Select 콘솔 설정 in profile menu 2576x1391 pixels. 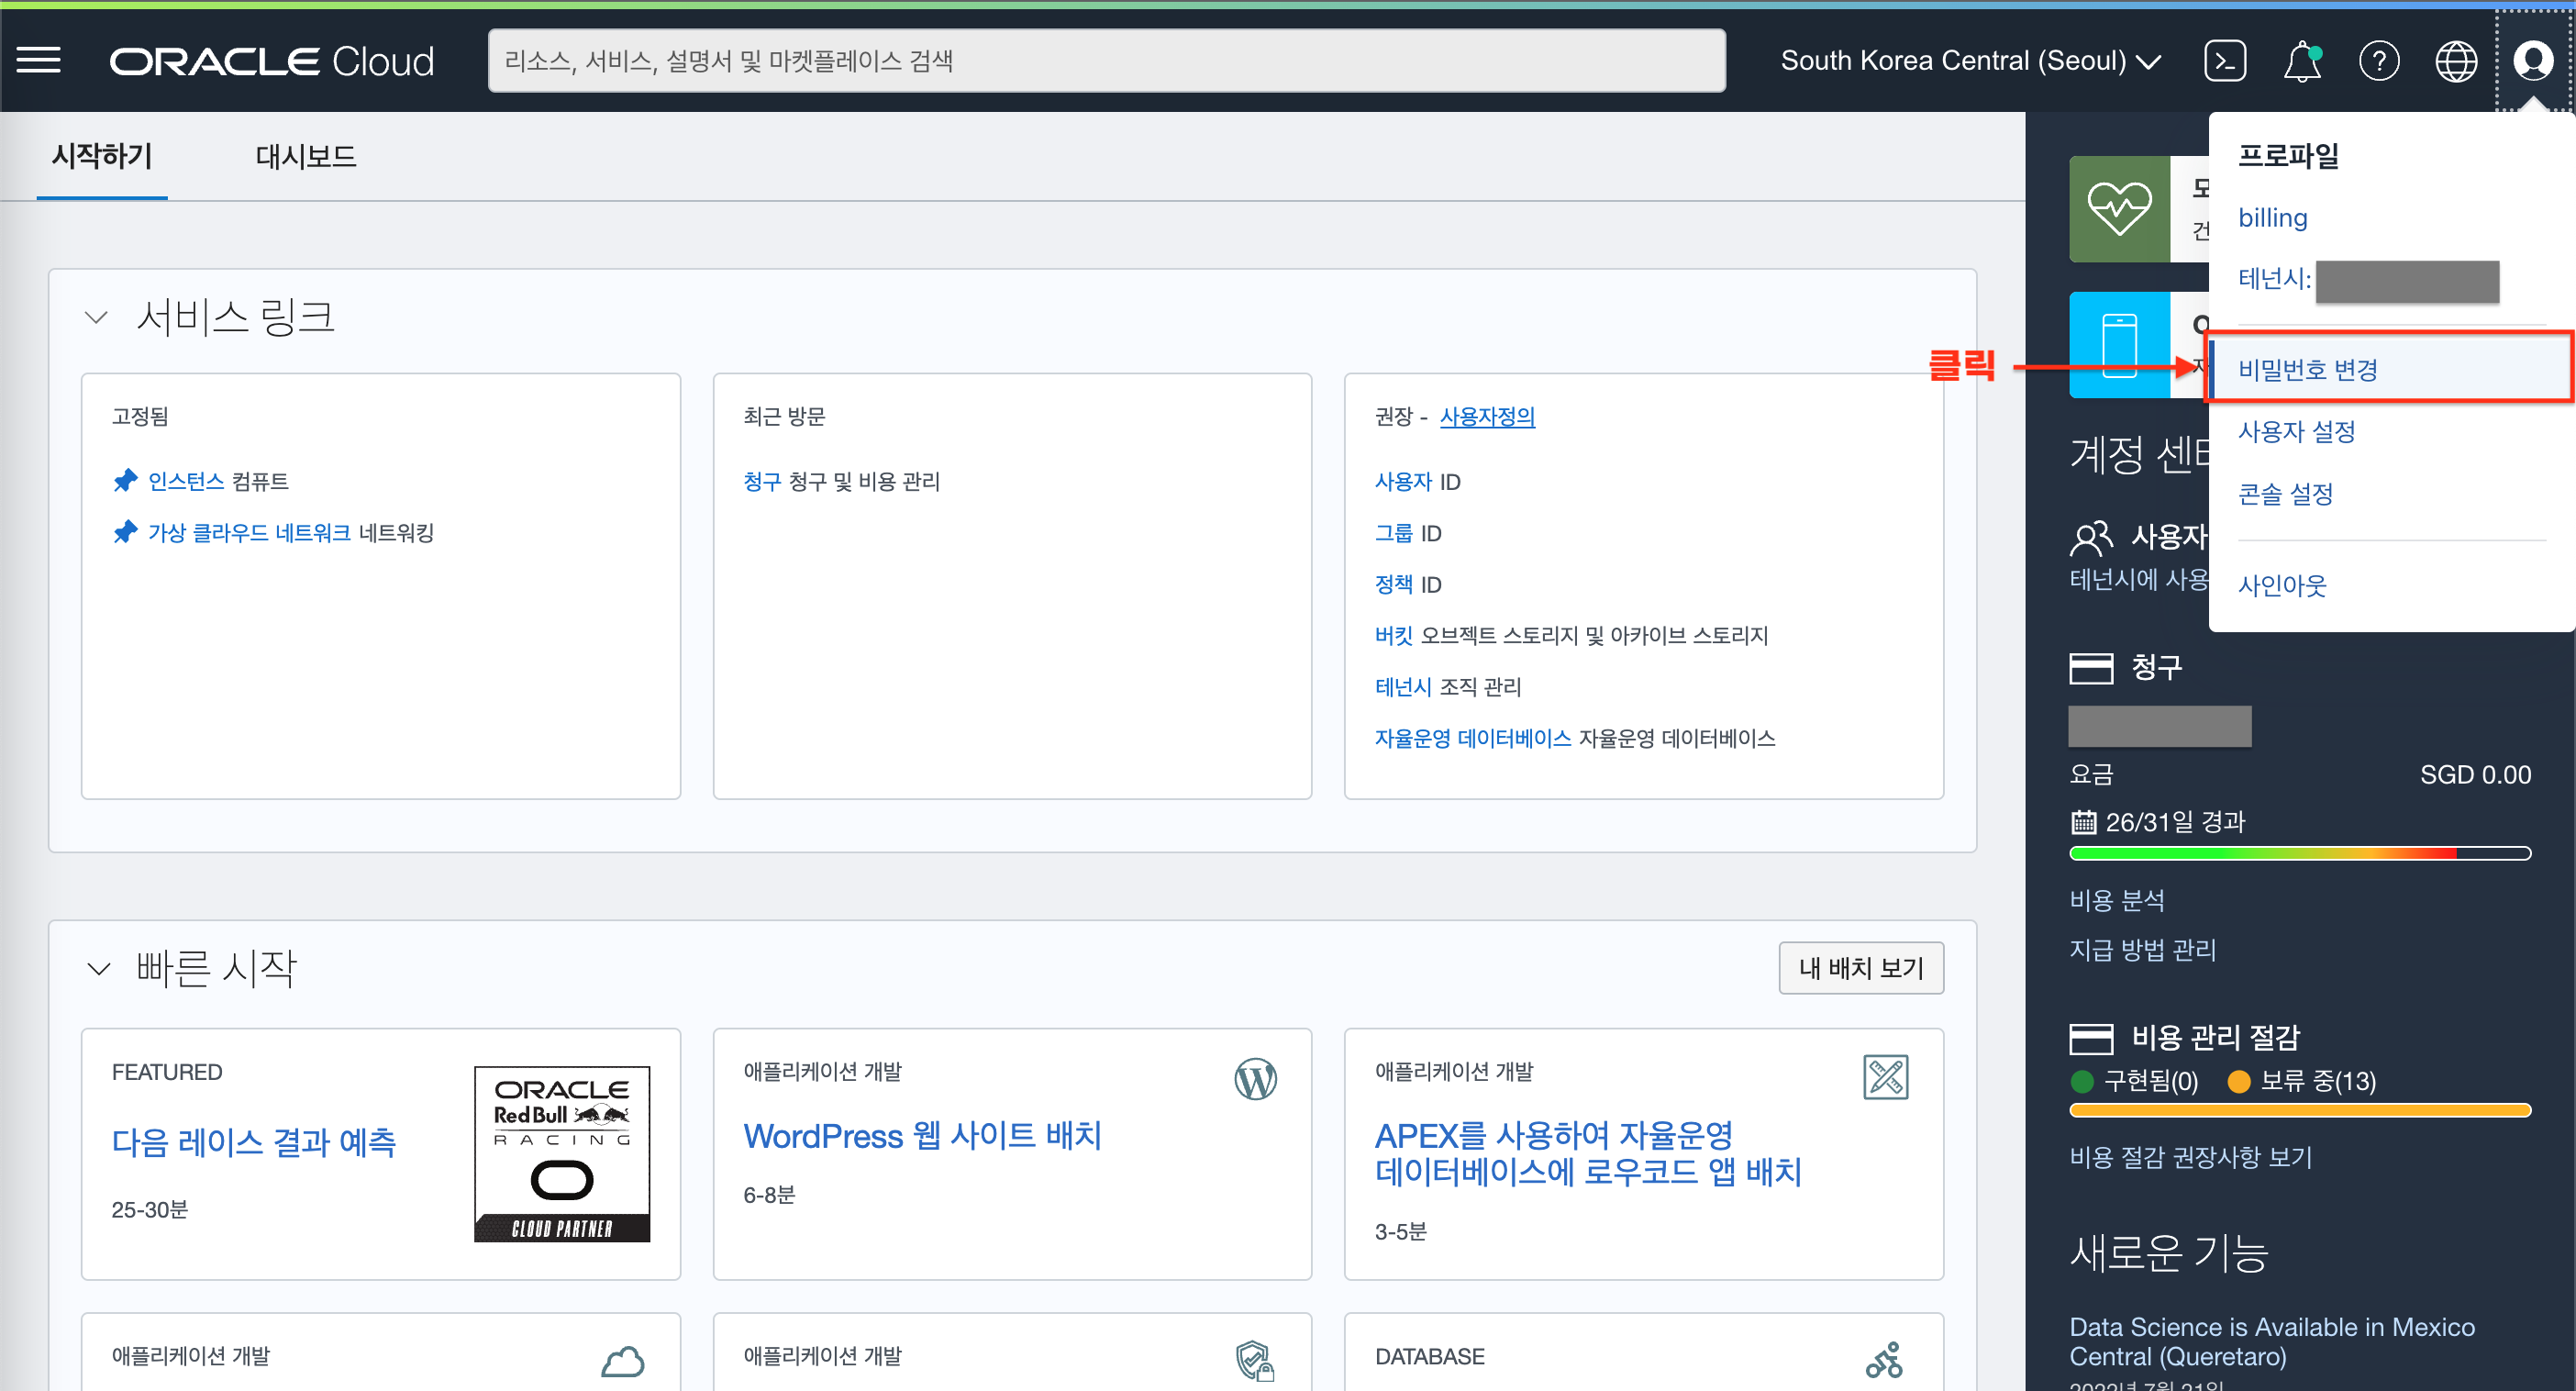[x=2285, y=493]
